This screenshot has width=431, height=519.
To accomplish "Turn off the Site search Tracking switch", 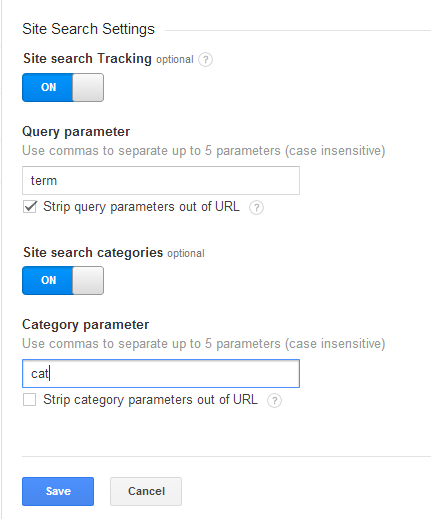I will pyautogui.click(x=63, y=87).
